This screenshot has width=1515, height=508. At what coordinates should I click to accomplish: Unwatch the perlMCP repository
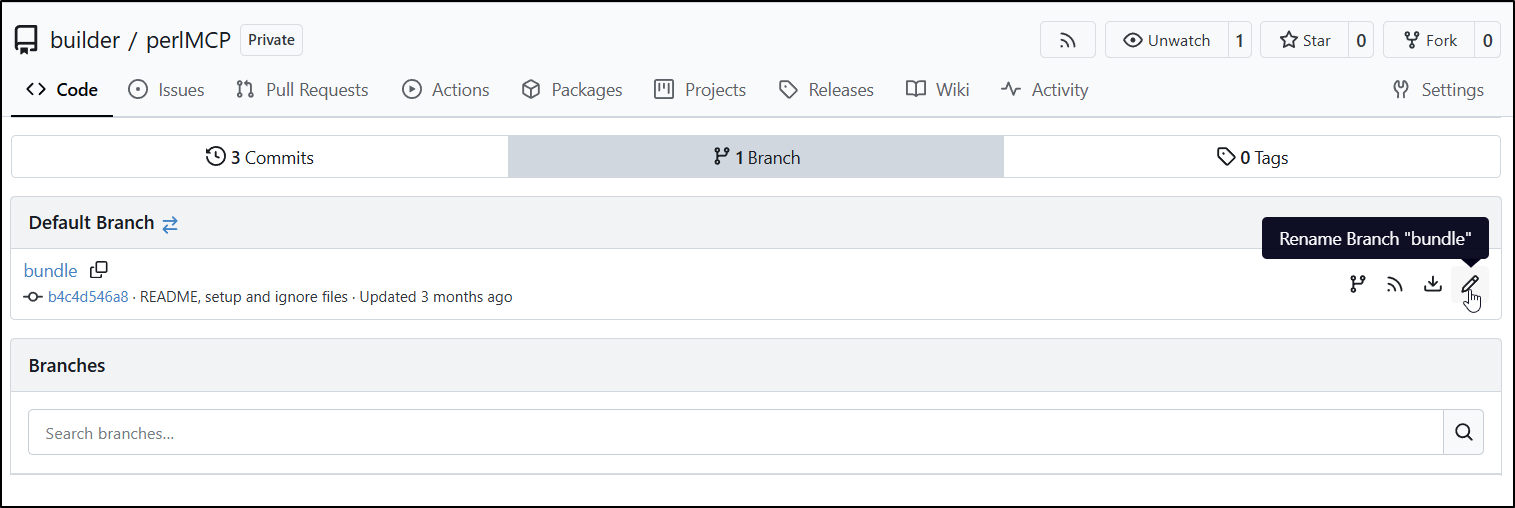(1167, 40)
